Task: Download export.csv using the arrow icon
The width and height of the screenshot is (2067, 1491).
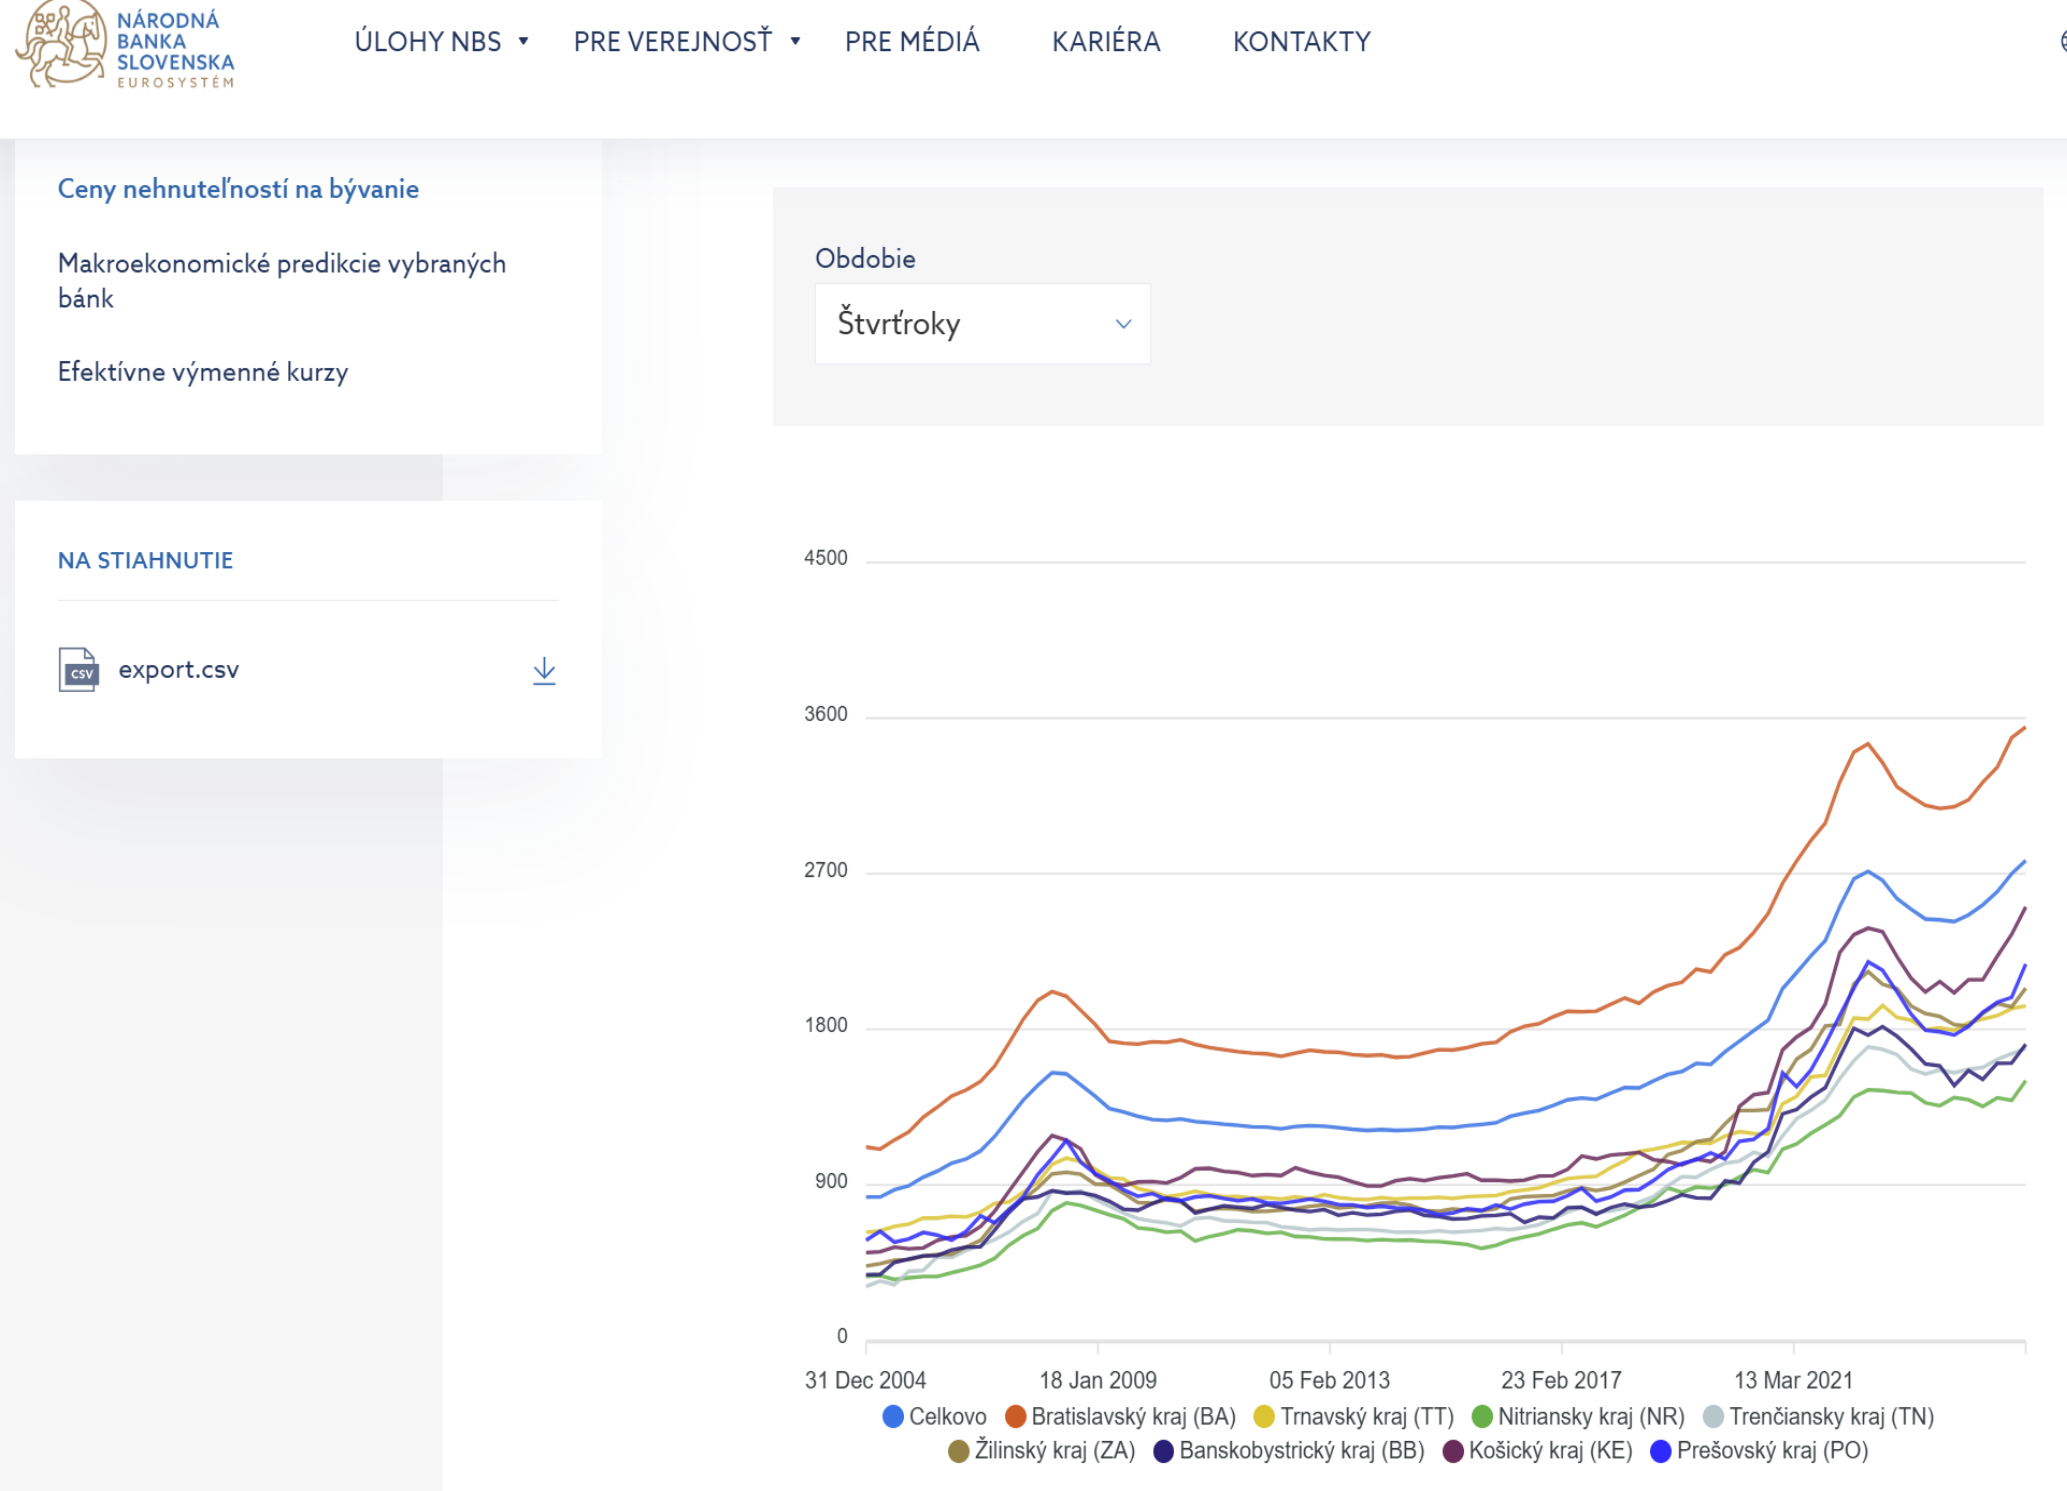Action: click(x=544, y=670)
